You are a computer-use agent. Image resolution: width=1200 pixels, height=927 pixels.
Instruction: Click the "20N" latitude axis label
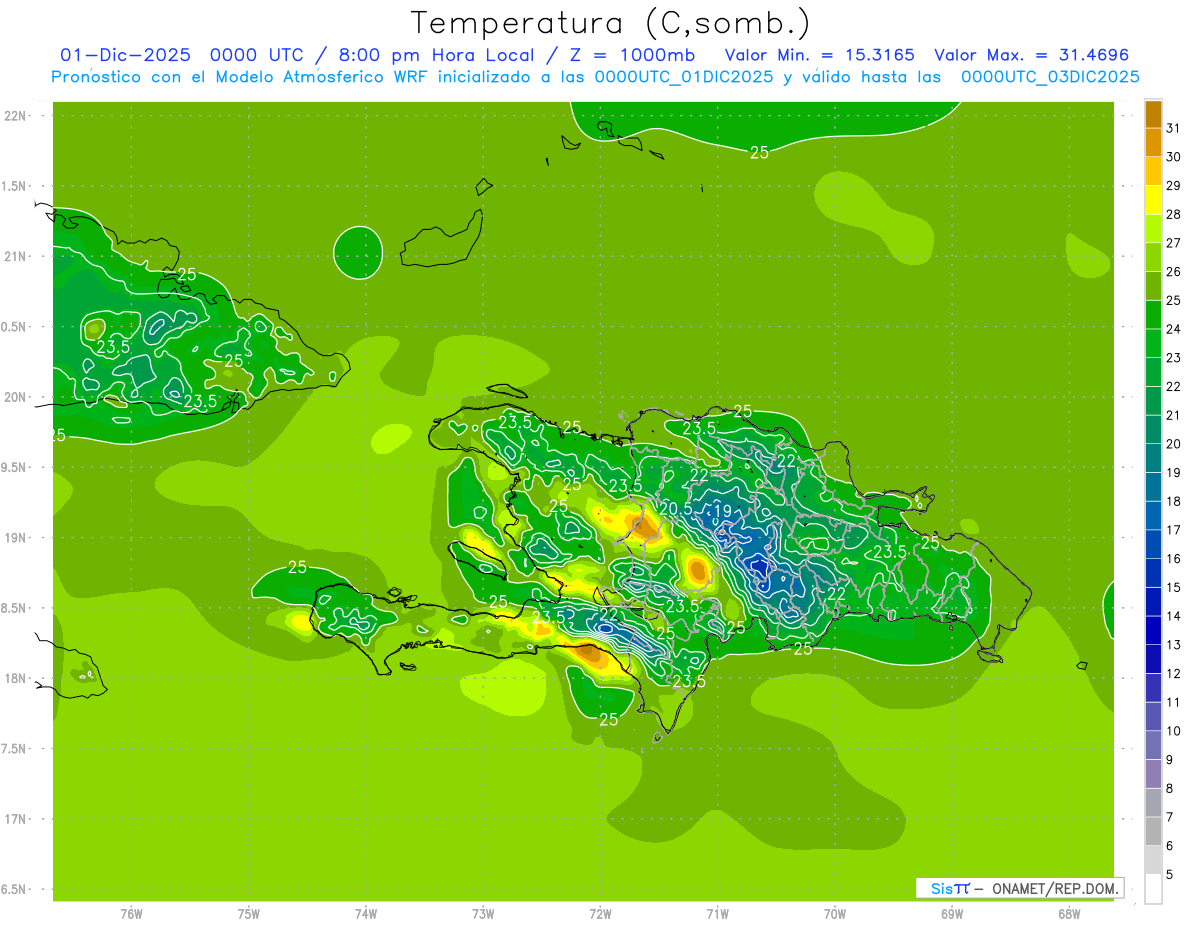coord(17,397)
